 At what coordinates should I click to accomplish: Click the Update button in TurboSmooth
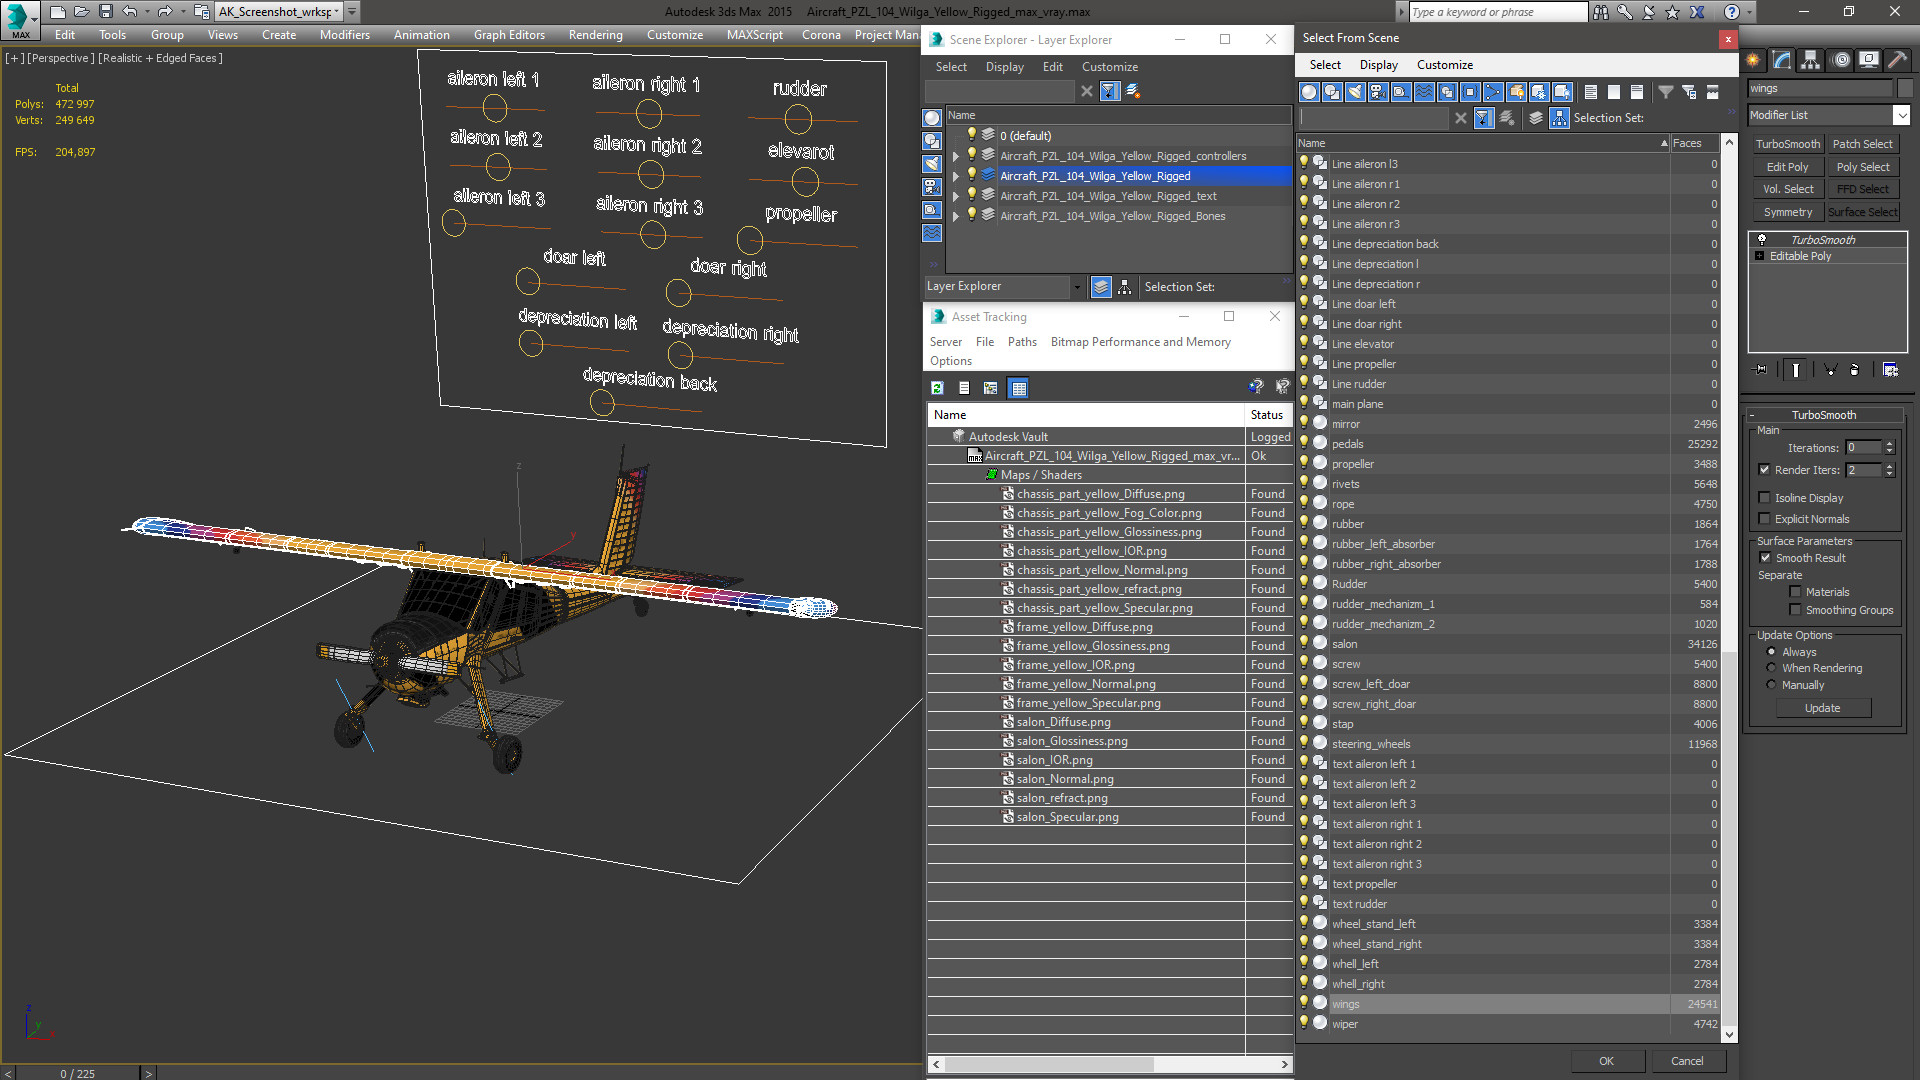(x=1822, y=707)
